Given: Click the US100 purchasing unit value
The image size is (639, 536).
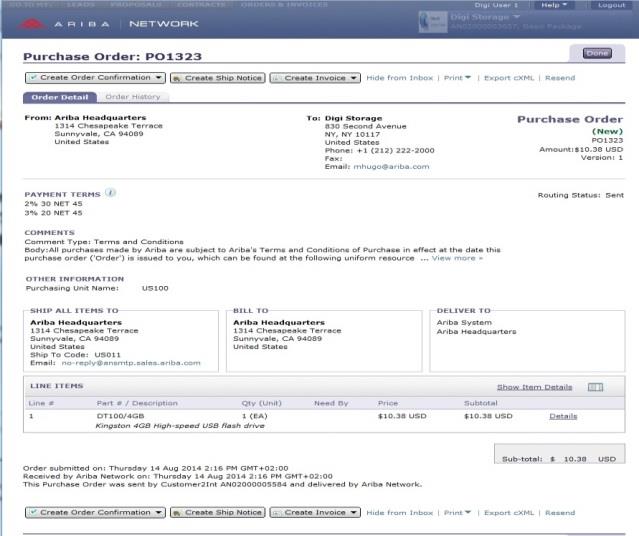Looking at the screenshot, I should [155, 288].
